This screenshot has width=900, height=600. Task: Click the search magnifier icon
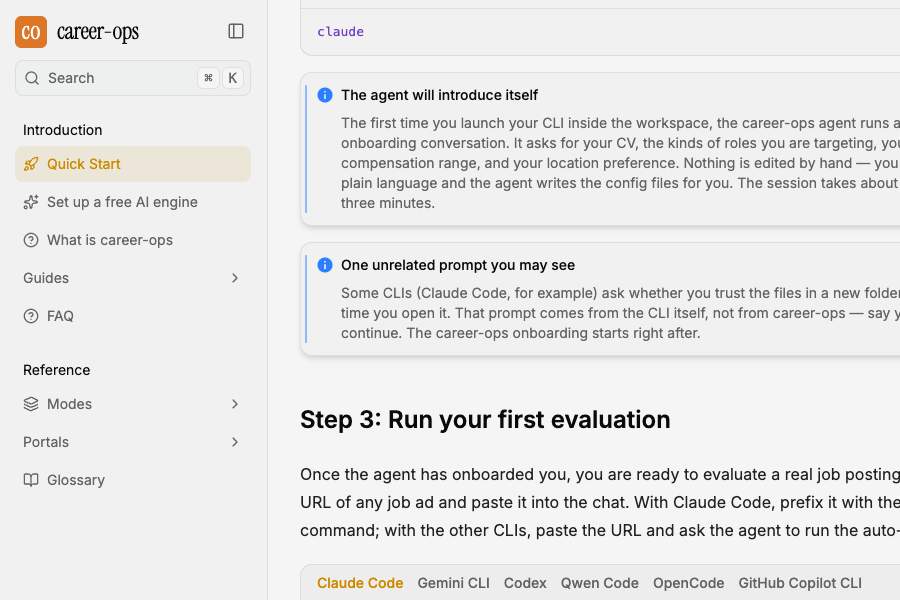click(x=32, y=78)
